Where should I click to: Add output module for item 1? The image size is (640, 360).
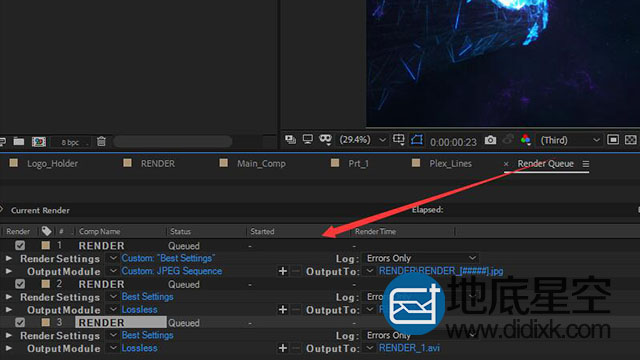pyautogui.click(x=282, y=271)
